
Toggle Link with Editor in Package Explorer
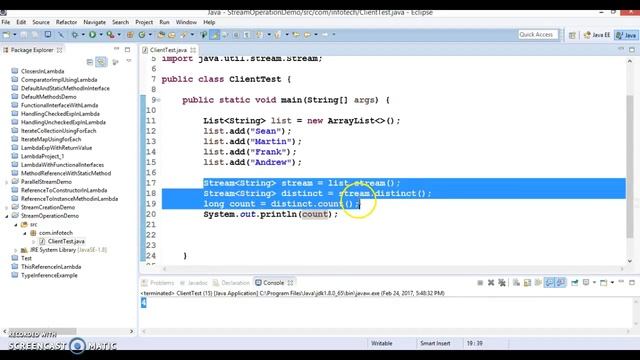(x=101, y=62)
